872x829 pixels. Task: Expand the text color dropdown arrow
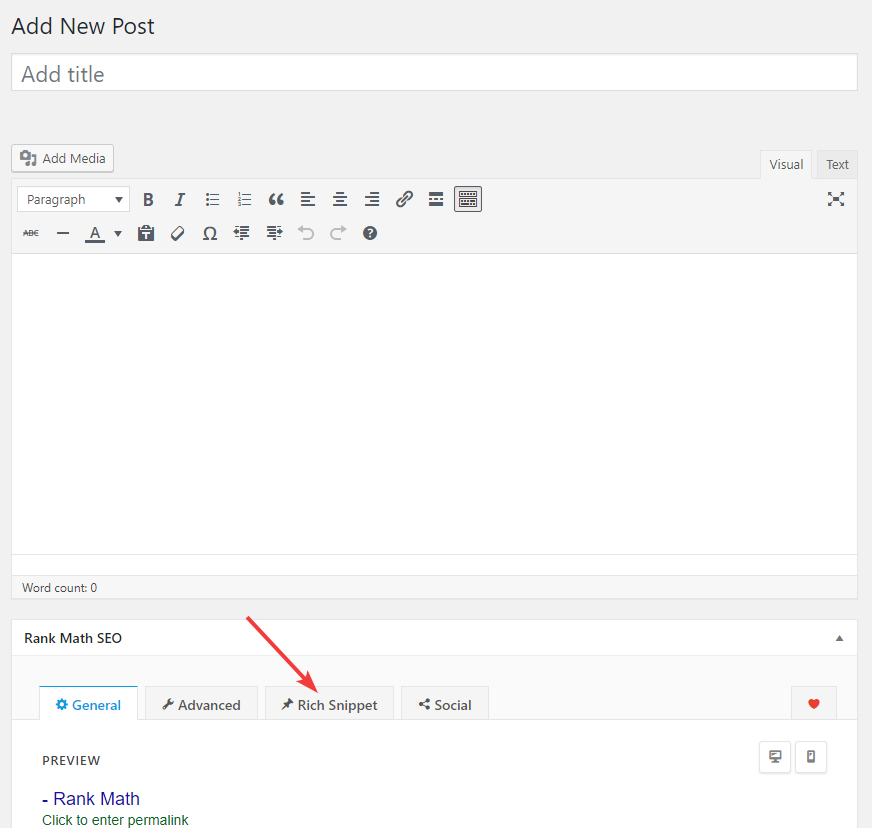click(x=118, y=234)
